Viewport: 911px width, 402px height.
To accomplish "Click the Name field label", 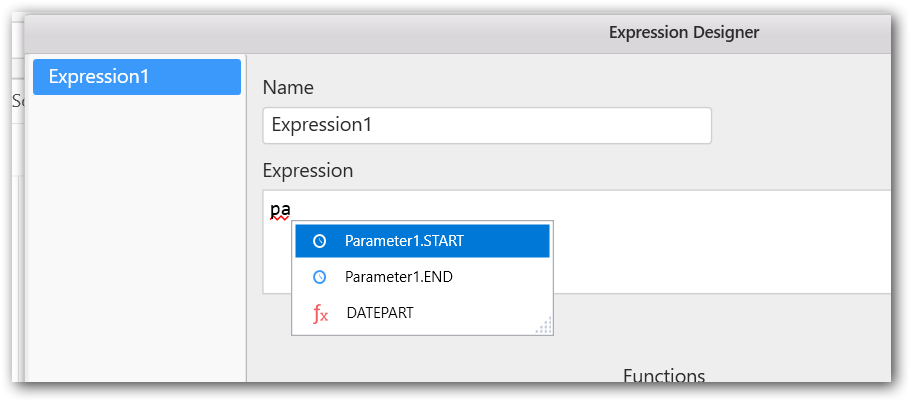I will point(288,88).
